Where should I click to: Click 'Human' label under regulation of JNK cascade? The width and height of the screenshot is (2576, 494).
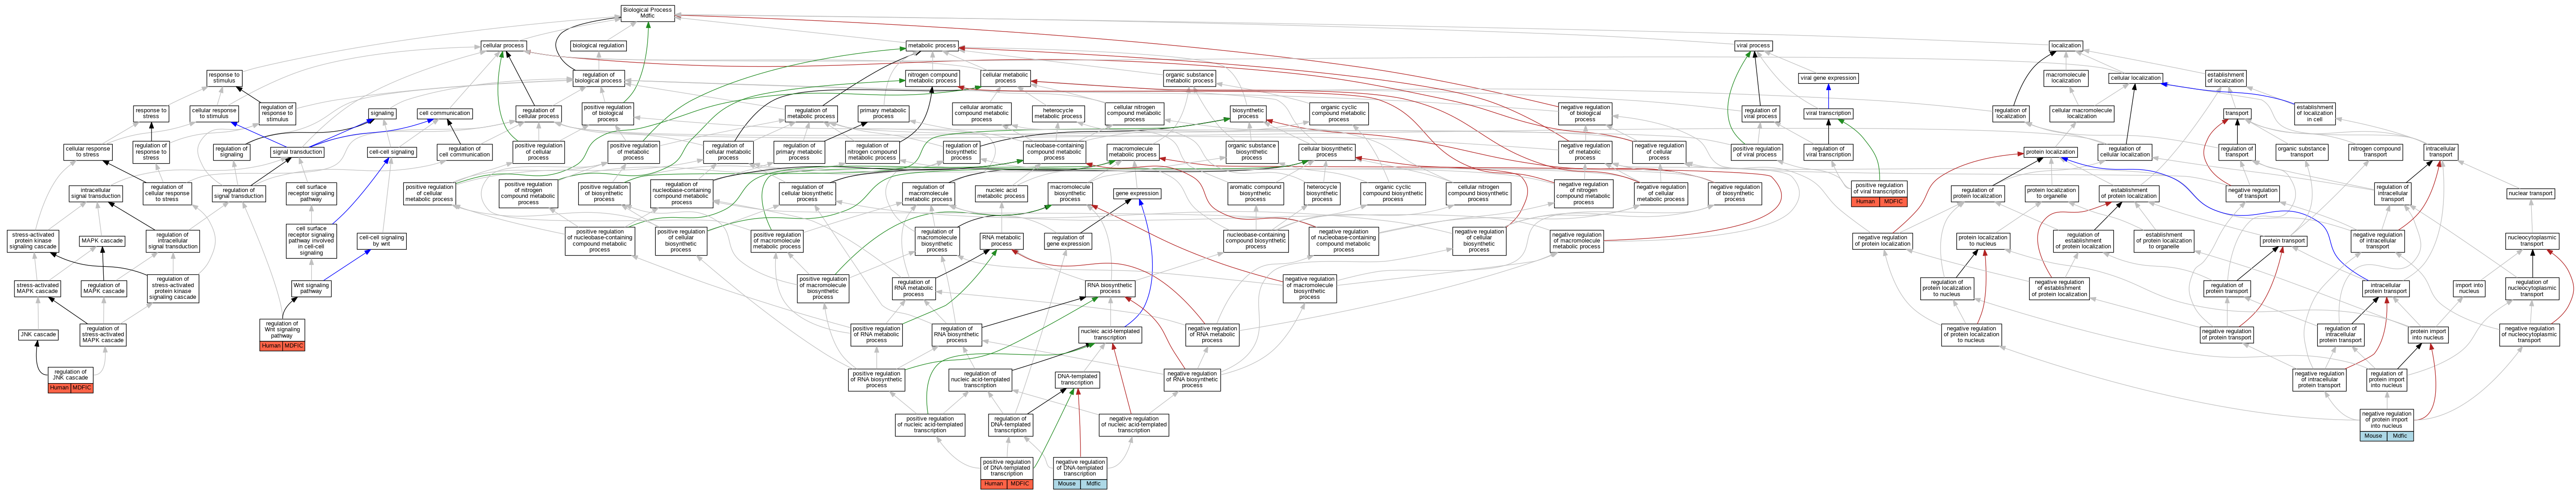(x=59, y=388)
